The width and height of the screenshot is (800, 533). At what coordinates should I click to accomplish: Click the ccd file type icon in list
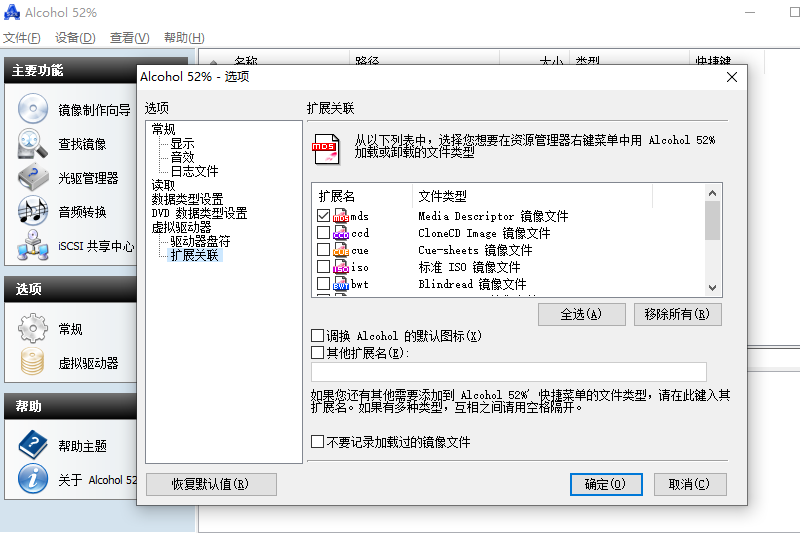(x=341, y=233)
